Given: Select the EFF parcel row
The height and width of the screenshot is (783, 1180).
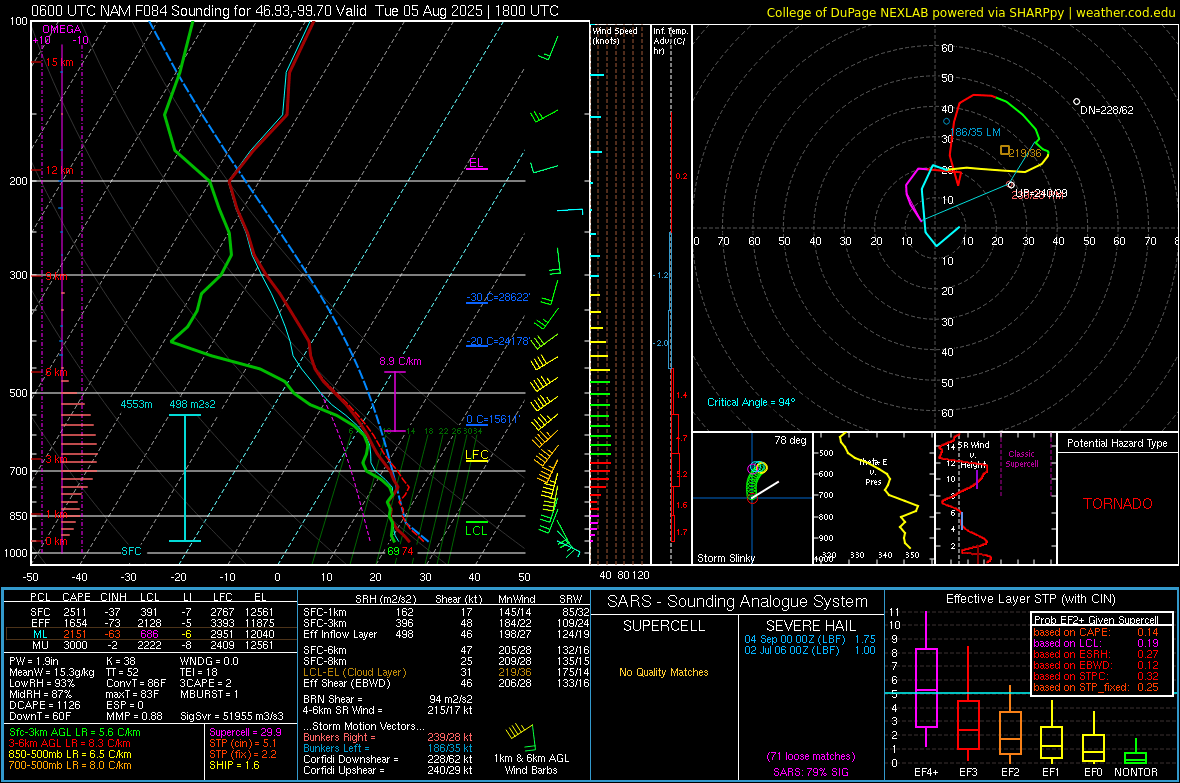Looking at the screenshot, I should coord(151,623).
